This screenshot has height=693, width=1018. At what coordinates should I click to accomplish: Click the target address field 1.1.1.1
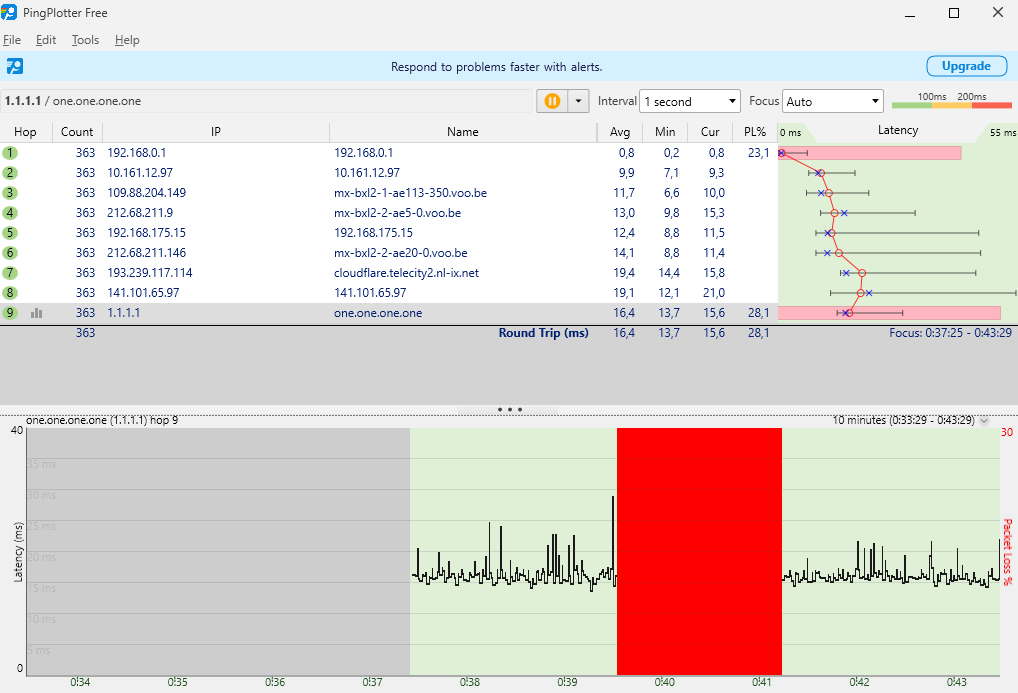266,101
